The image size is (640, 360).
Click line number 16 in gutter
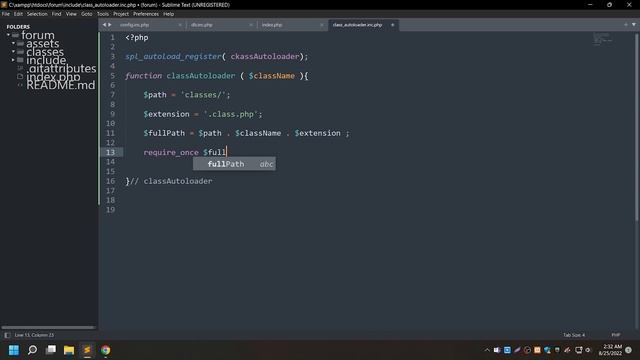[x=111, y=181]
